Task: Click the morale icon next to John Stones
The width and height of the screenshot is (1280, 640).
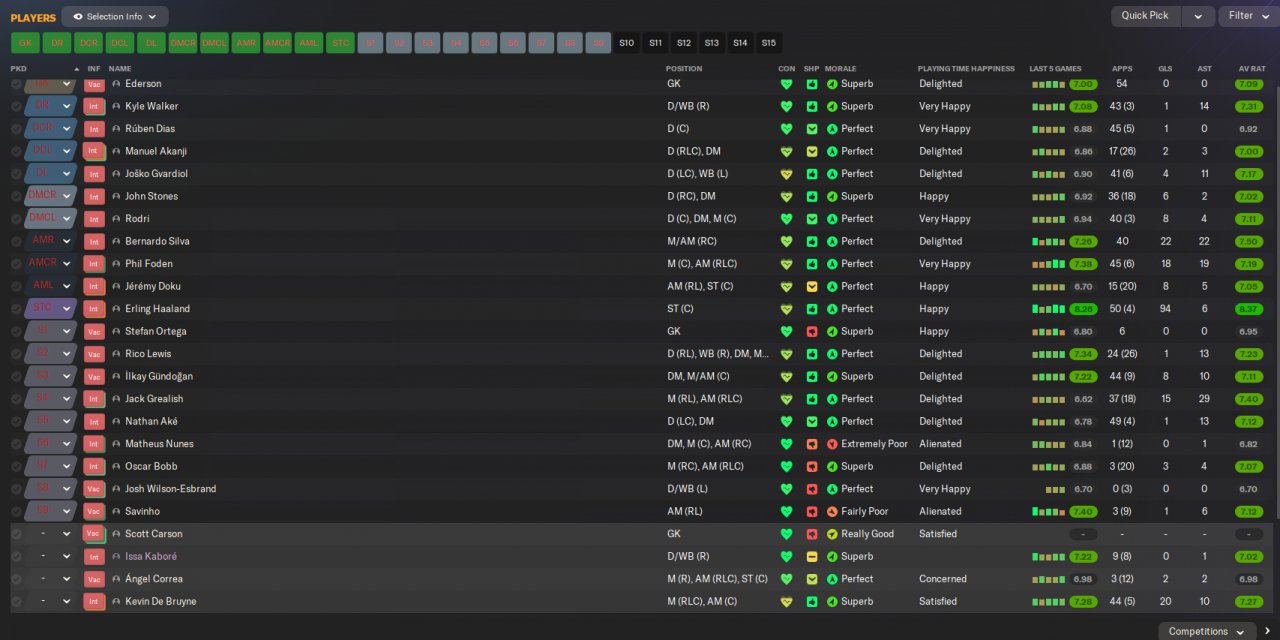Action: click(x=832, y=196)
